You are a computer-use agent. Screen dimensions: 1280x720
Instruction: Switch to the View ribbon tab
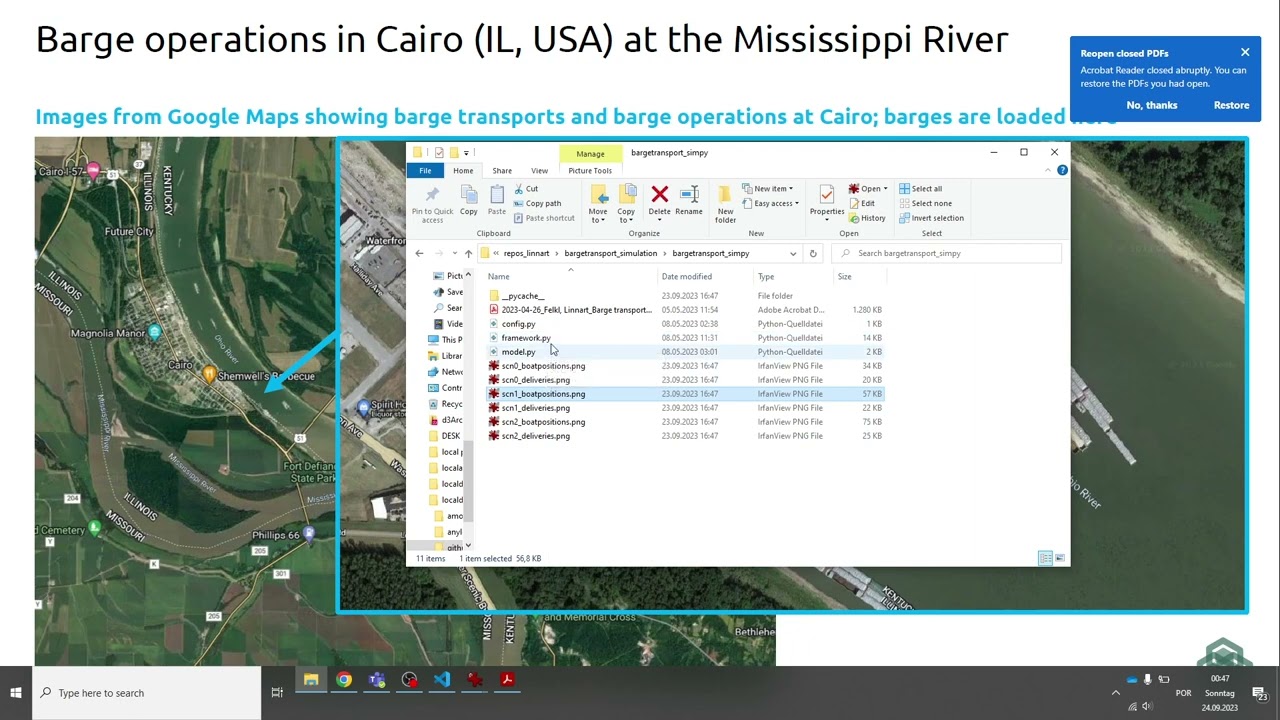[x=539, y=171]
